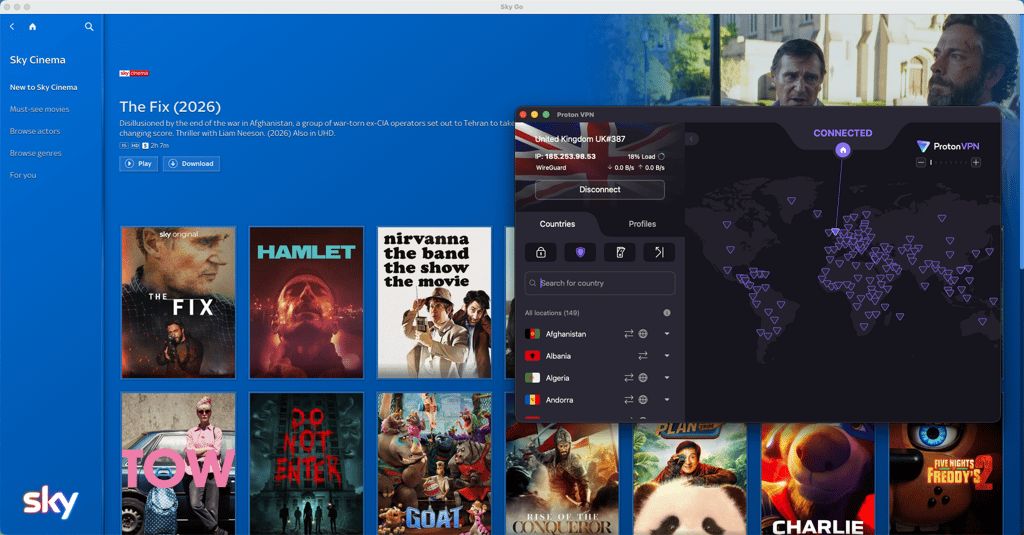Click the P2P arrows icon for Afghanistan

628,334
